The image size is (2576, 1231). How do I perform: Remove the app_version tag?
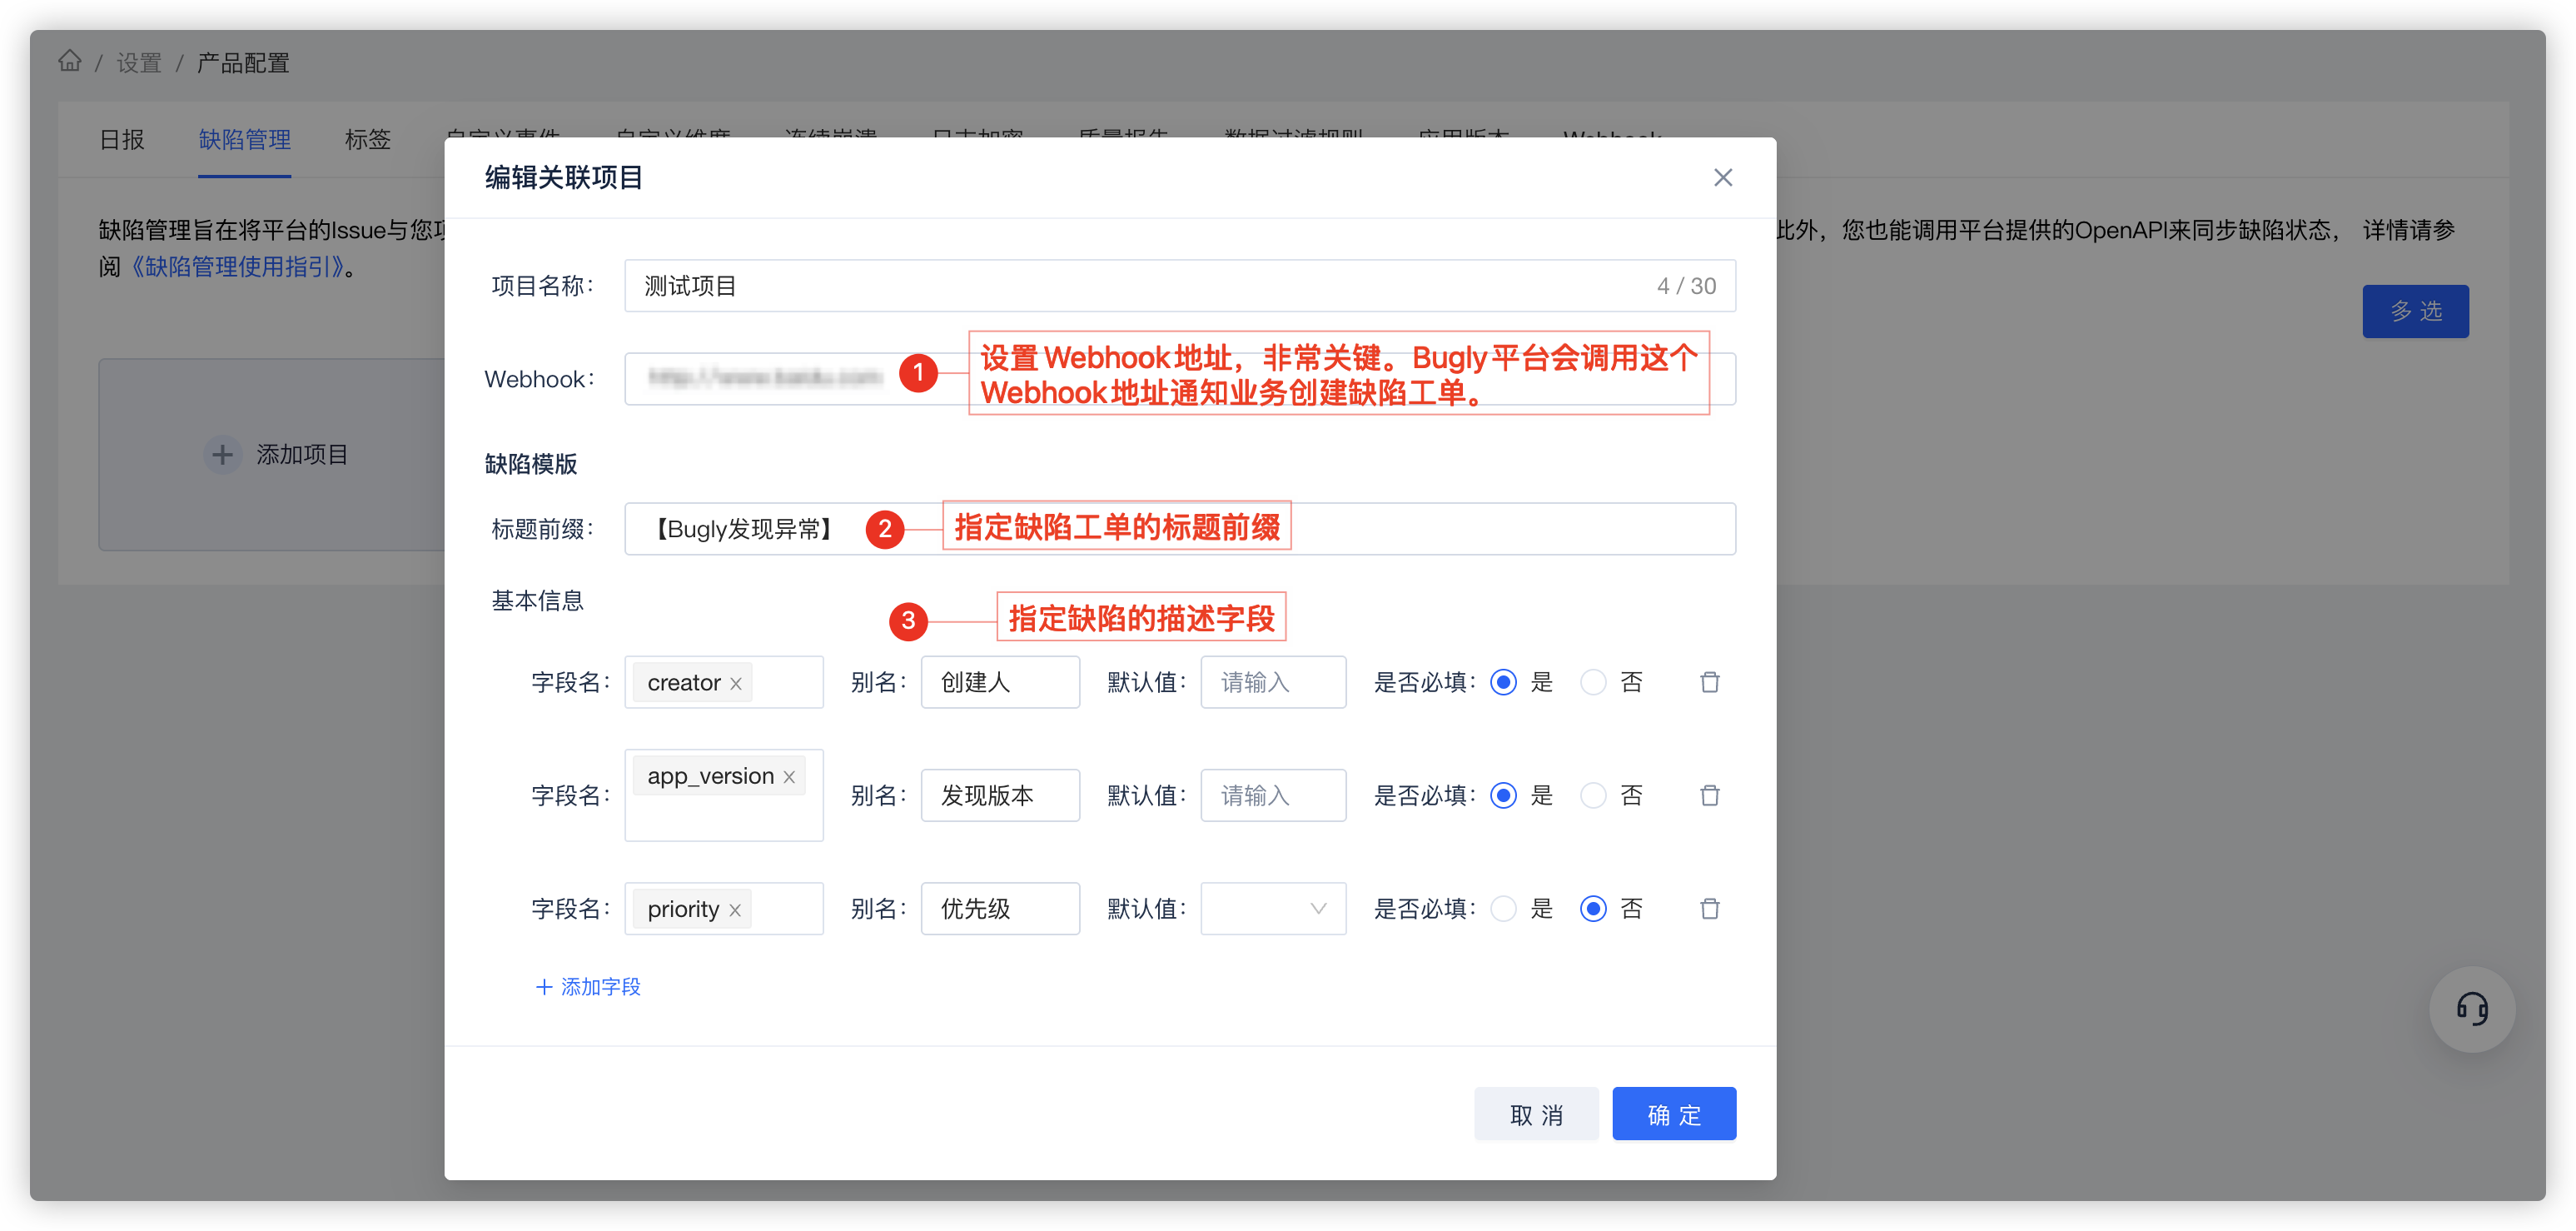pyautogui.click(x=789, y=777)
